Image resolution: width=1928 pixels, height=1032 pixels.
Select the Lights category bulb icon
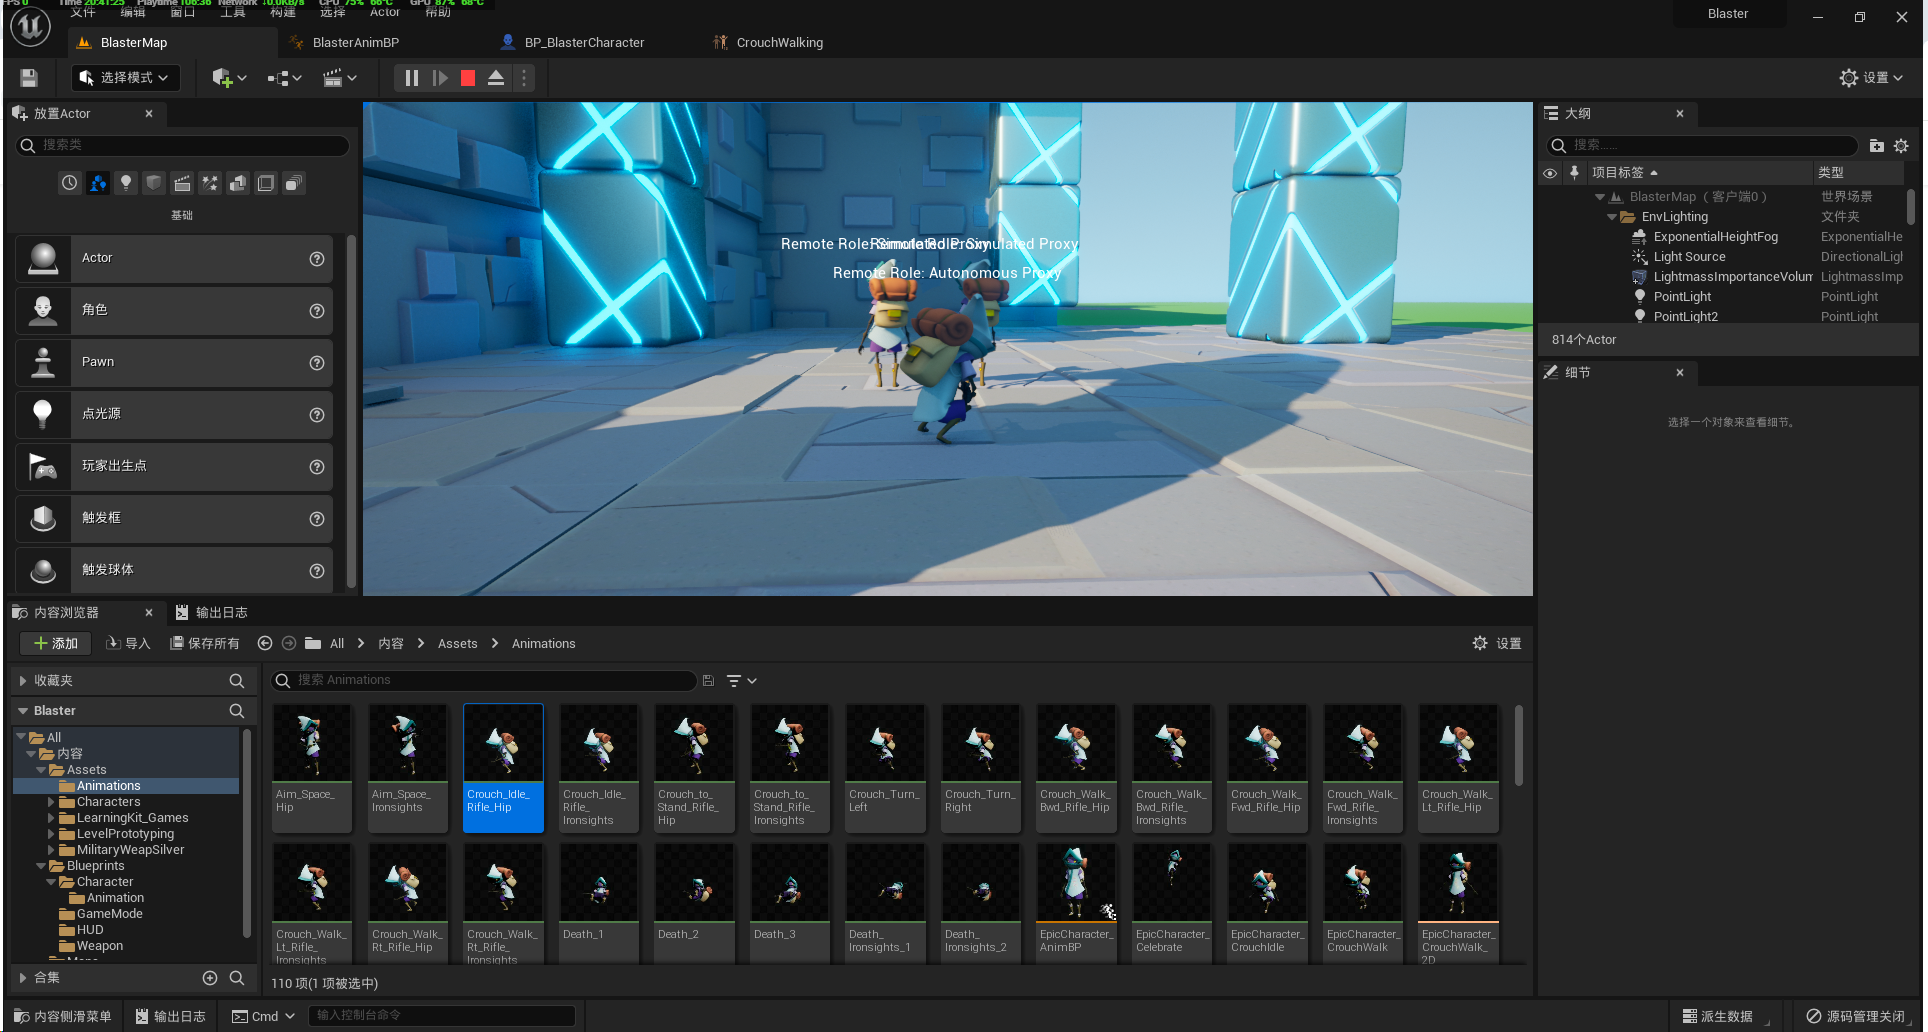click(x=126, y=183)
